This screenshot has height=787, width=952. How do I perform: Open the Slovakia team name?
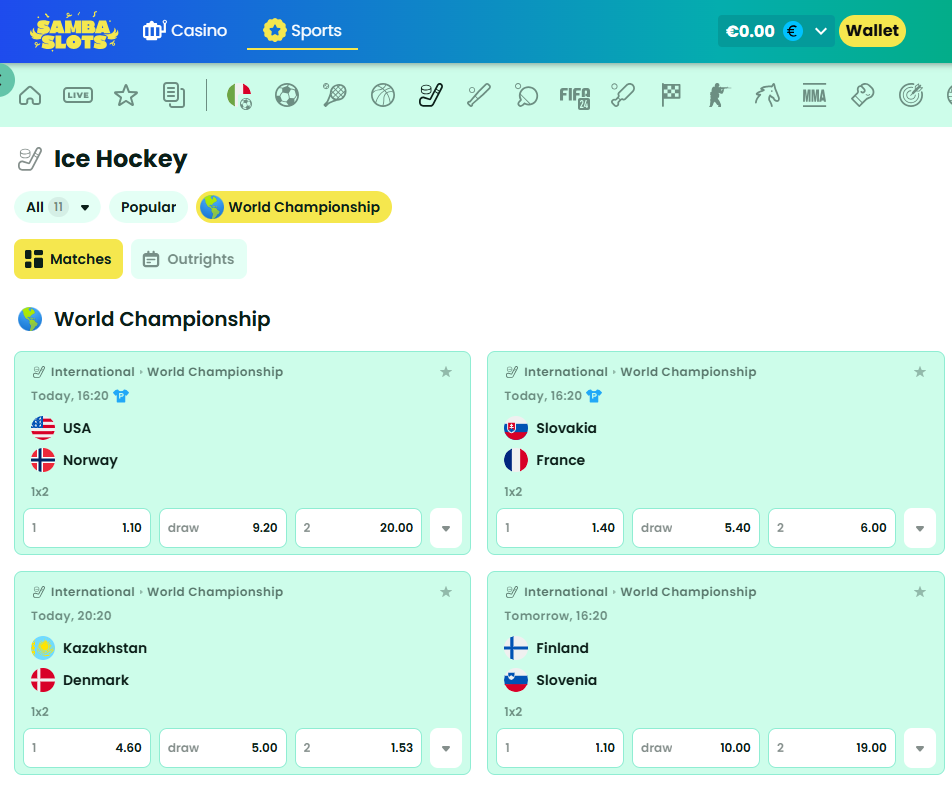[x=566, y=428]
